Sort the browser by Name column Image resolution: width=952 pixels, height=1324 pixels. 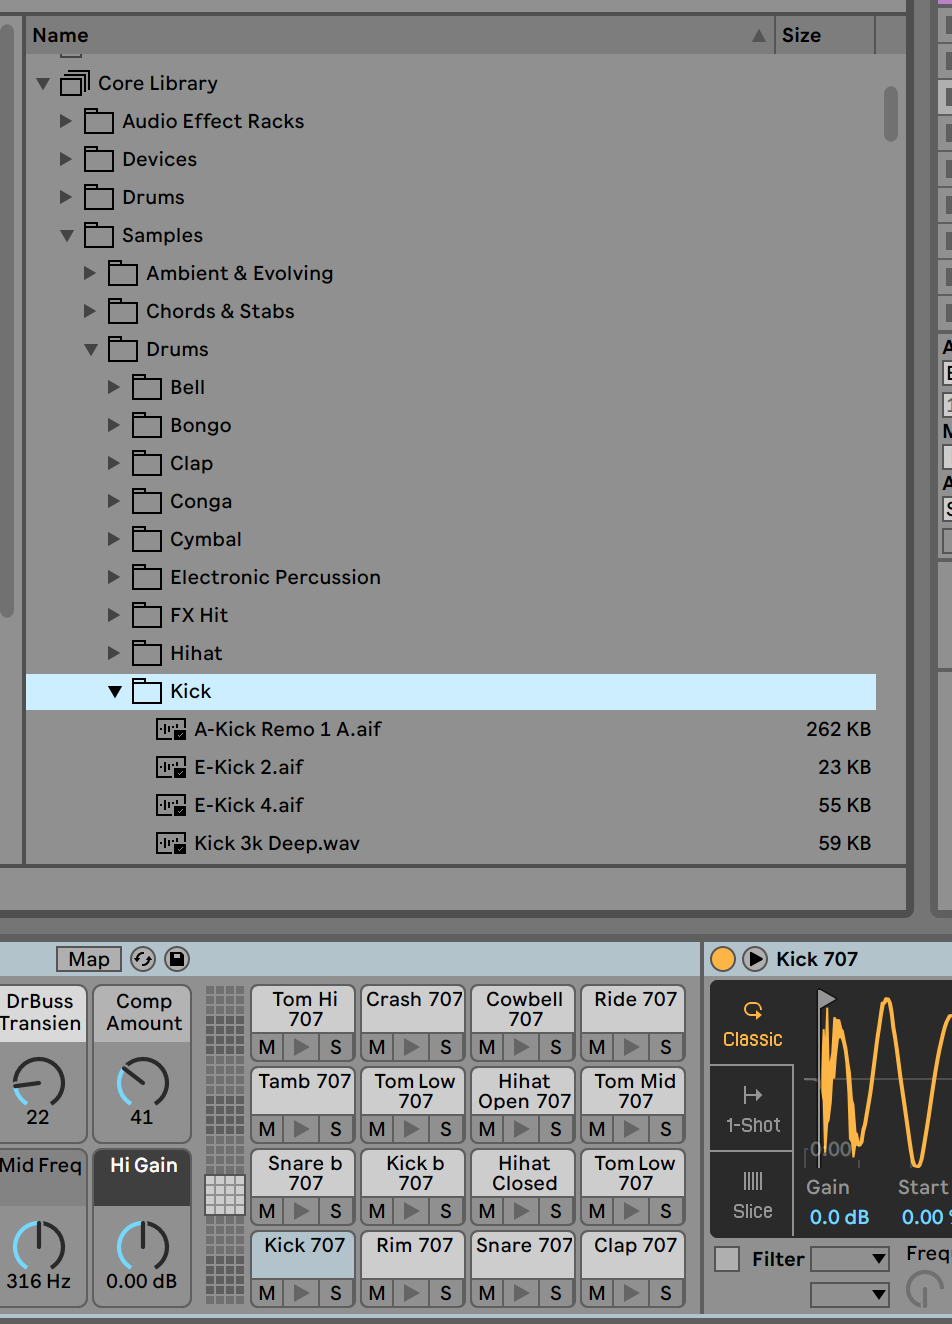point(400,35)
